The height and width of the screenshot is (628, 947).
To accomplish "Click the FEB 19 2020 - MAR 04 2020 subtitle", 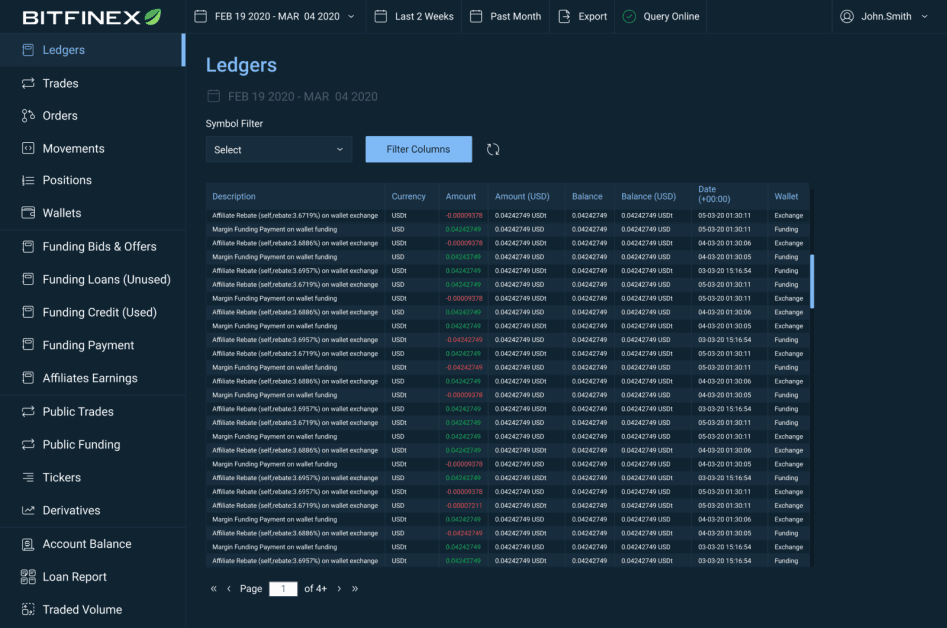I will [x=303, y=97].
